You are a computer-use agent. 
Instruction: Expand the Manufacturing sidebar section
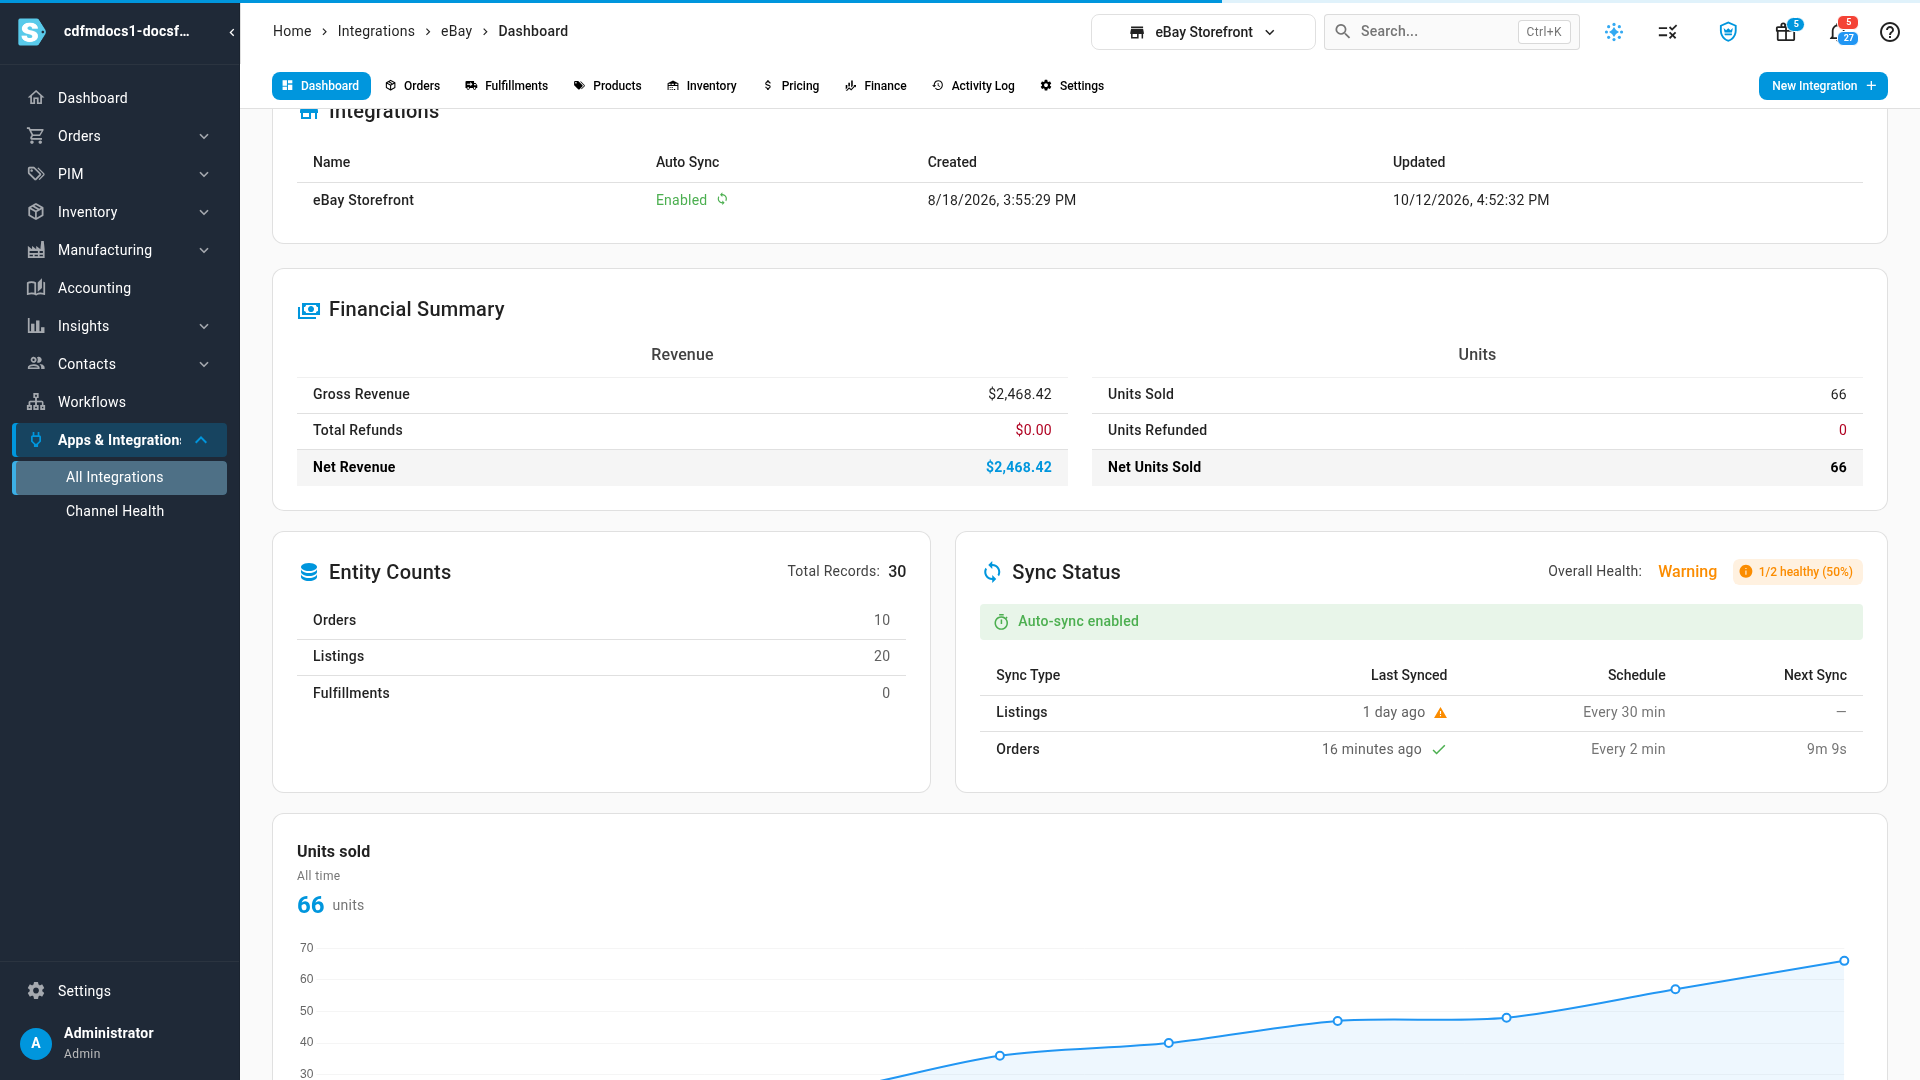point(120,250)
